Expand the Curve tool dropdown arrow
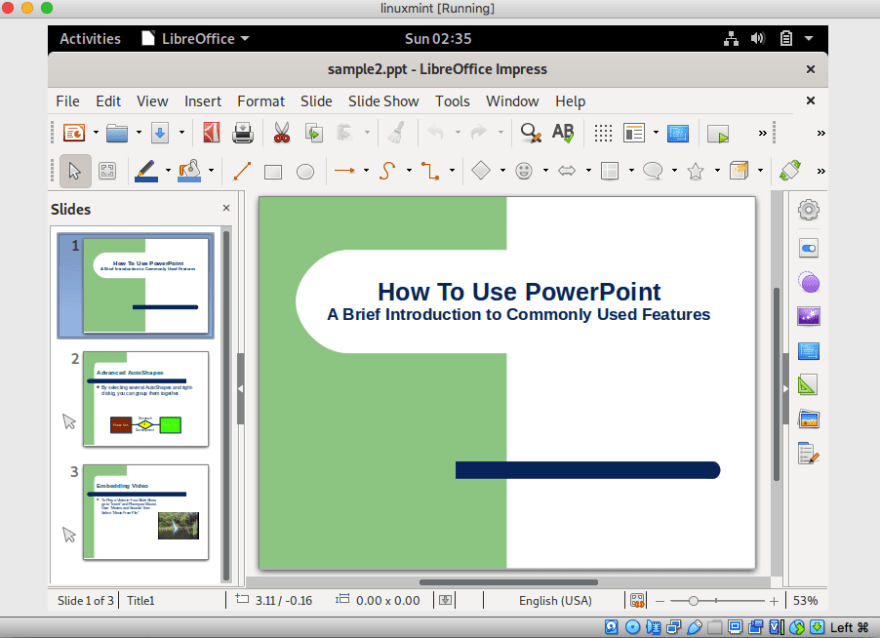 (409, 171)
